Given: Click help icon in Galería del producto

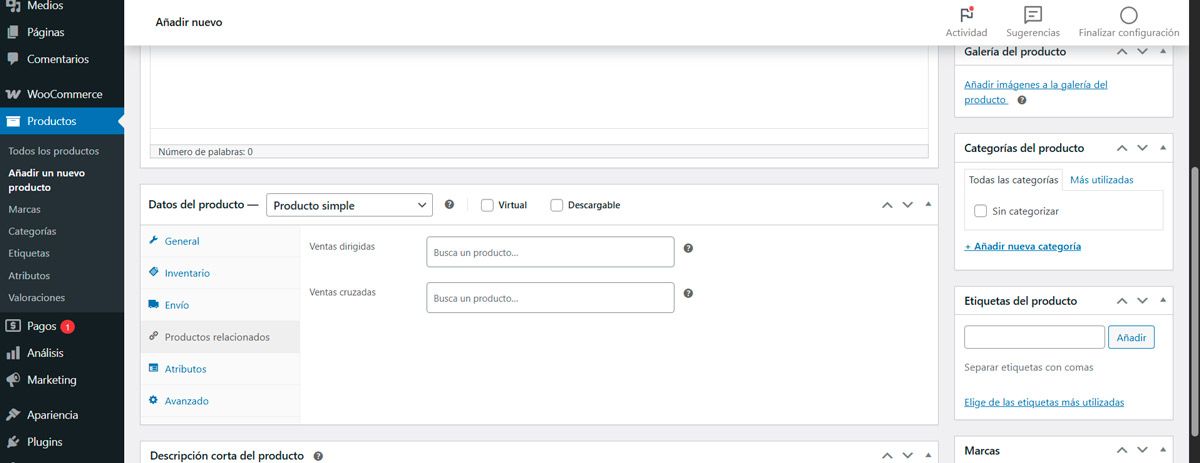Looking at the screenshot, I should (x=1022, y=100).
